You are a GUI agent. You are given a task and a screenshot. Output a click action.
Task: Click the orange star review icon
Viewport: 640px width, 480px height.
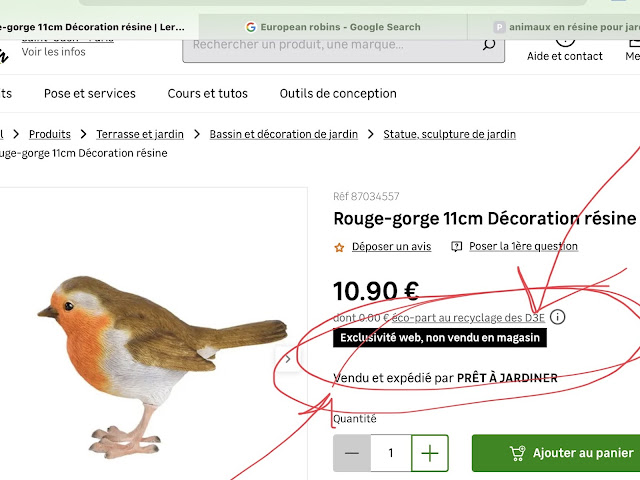[x=339, y=247]
